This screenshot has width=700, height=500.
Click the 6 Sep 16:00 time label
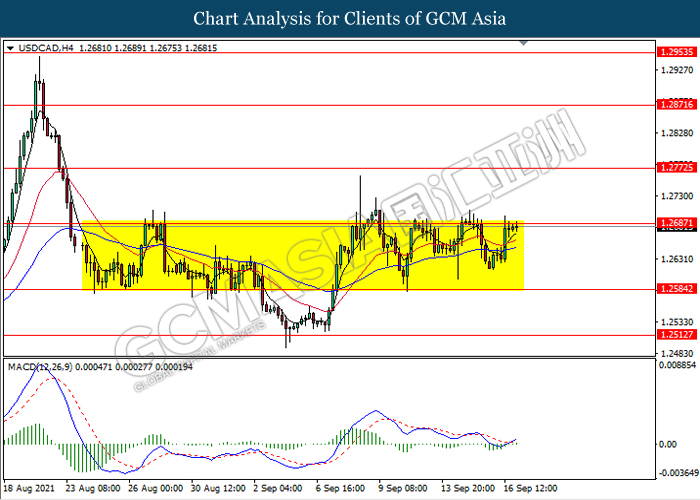340,488
